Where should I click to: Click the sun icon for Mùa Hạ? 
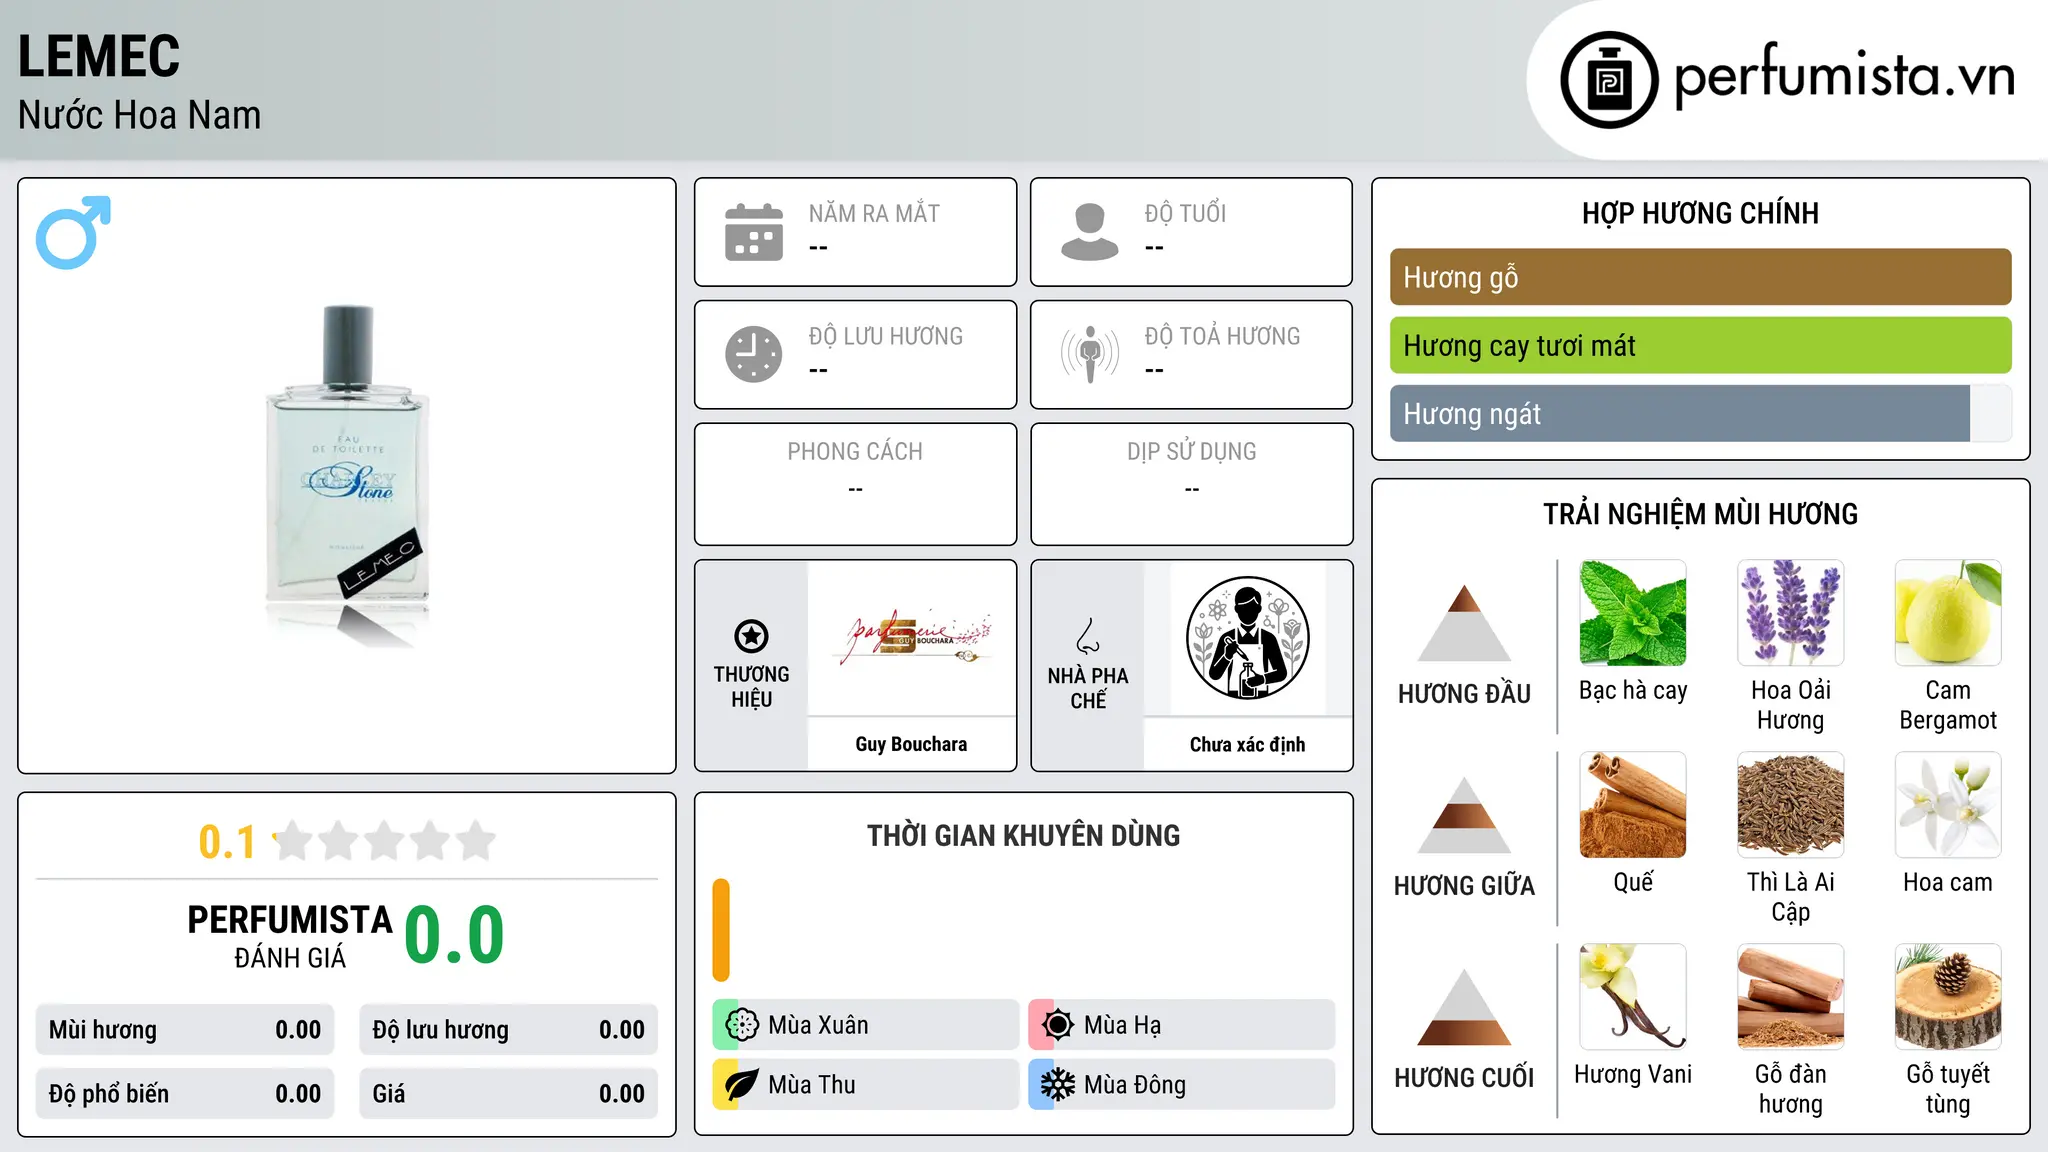pyautogui.click(x=1058, y=1025)
